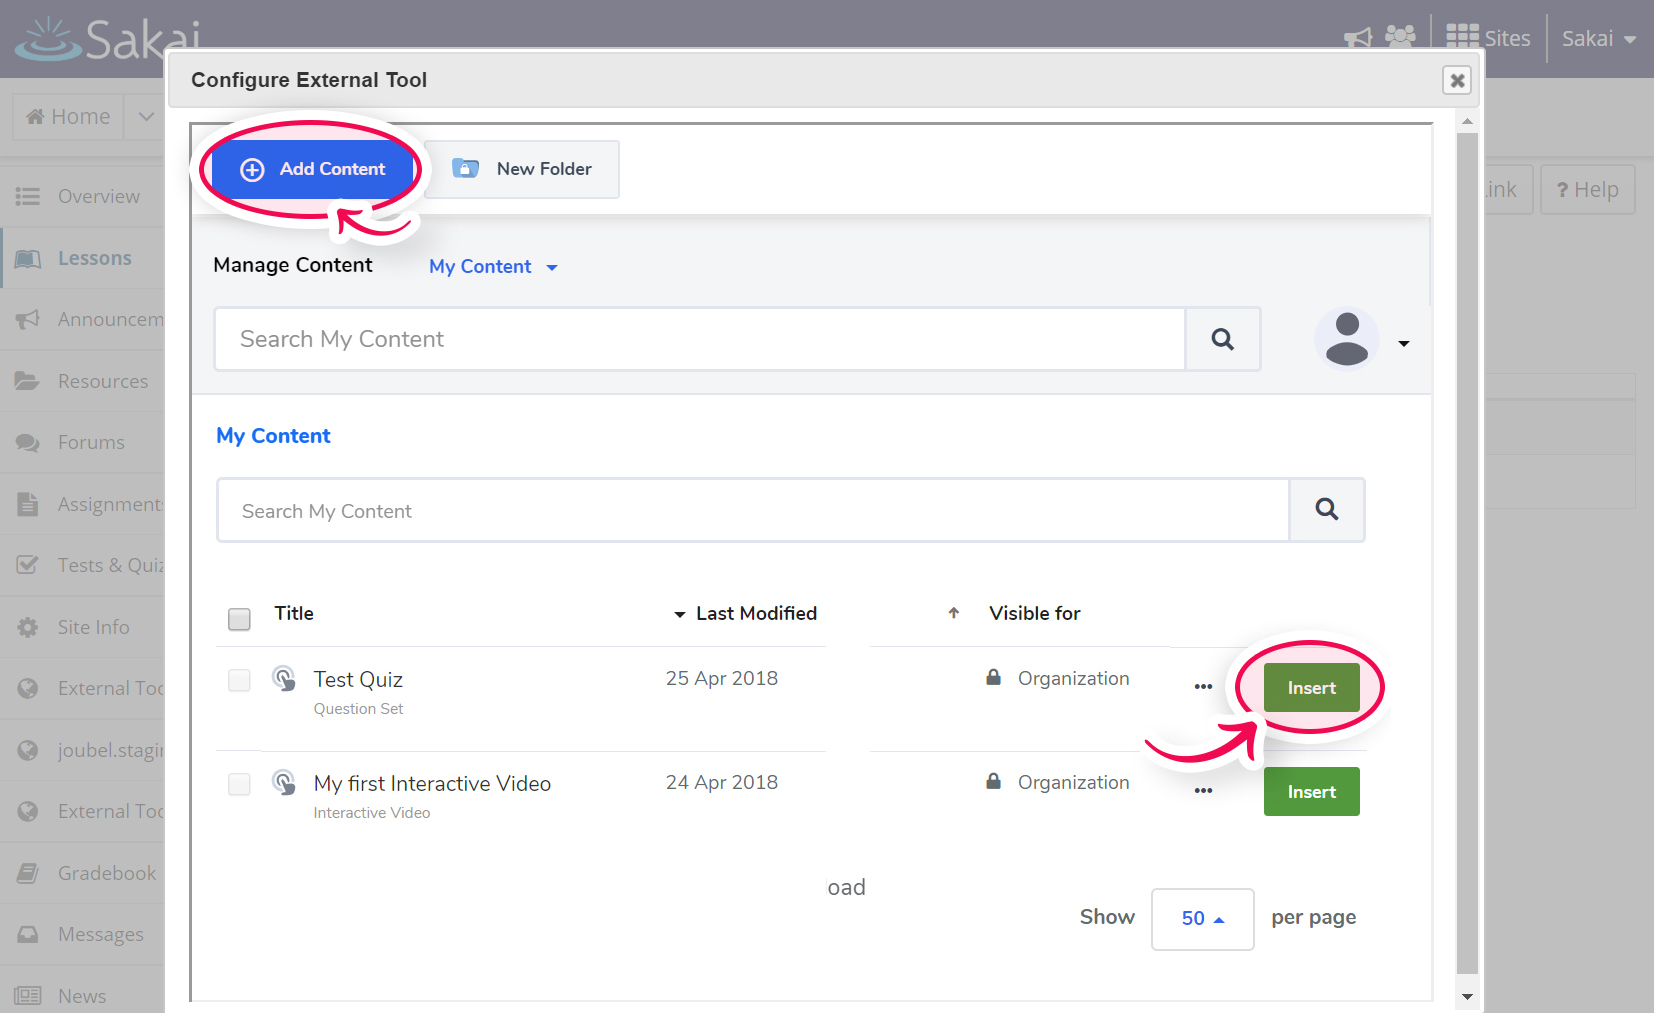The height and width of the screenshot is (1013, 1654).
Task: Open the Test Quiz title
Action: coord(358,680)
